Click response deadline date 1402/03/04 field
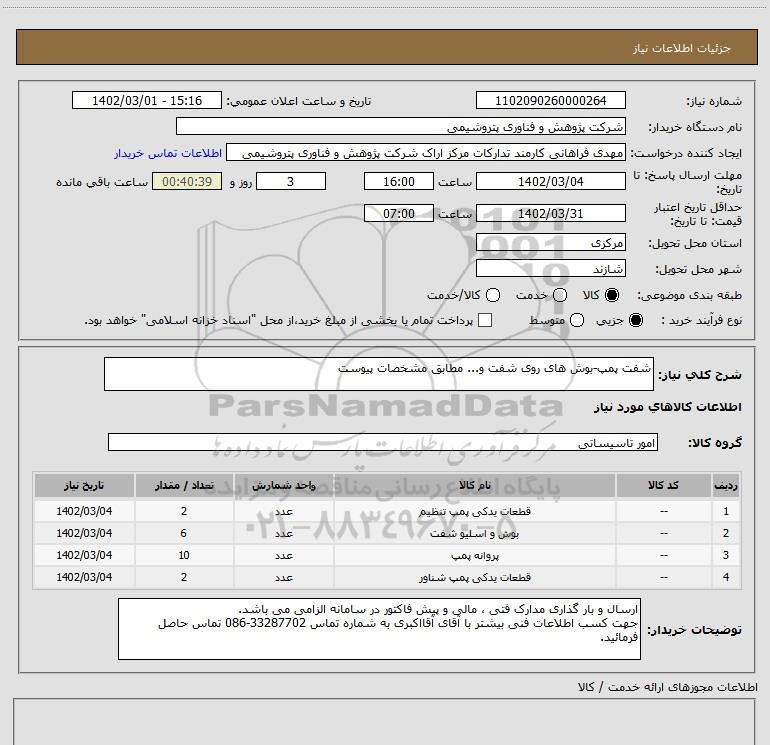The height and width of the screenshot is (745, 770). 550,181
